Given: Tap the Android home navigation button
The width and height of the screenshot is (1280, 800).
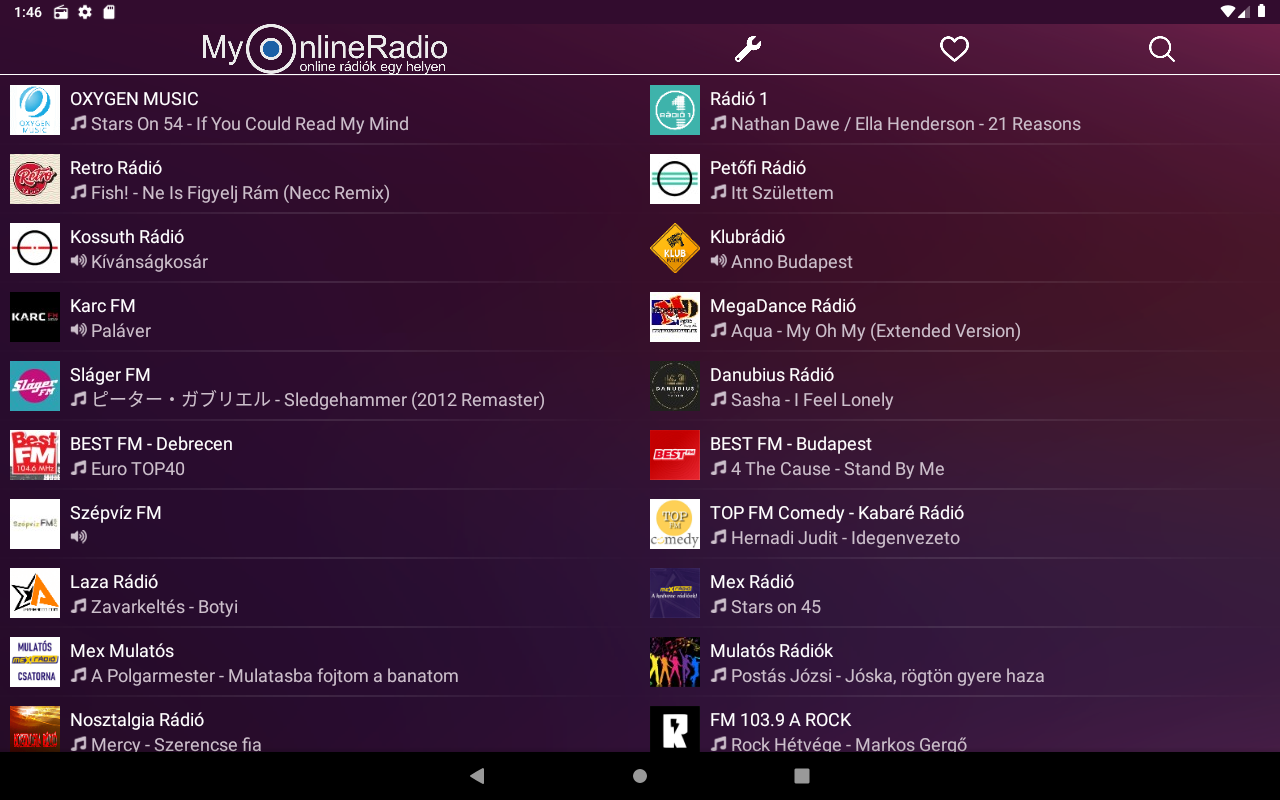Looking at the screenshot, I should click(x=640, y=776).
